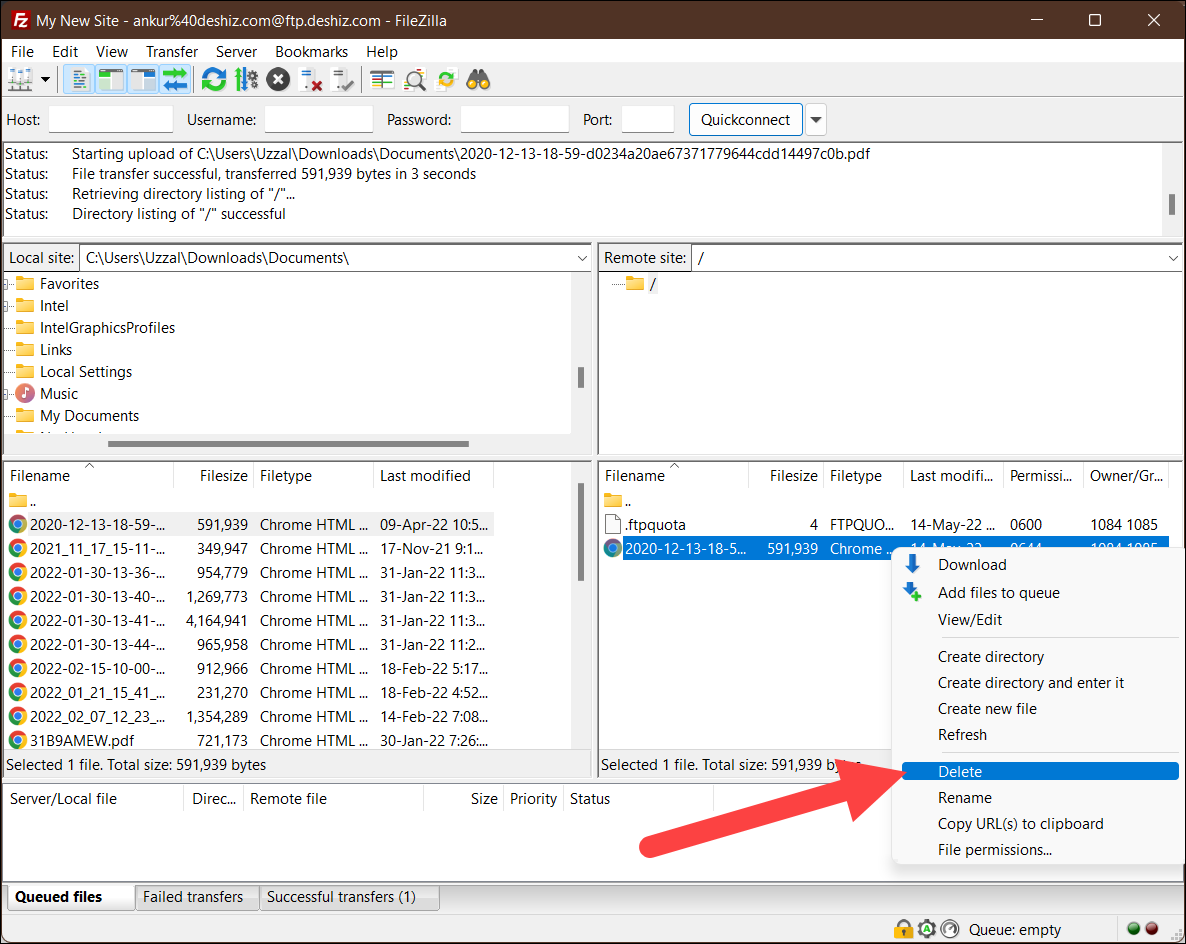Choose Delete from the context menu
The height and width of the screenshot is (944, 1186).
(x=1040, y=771)
